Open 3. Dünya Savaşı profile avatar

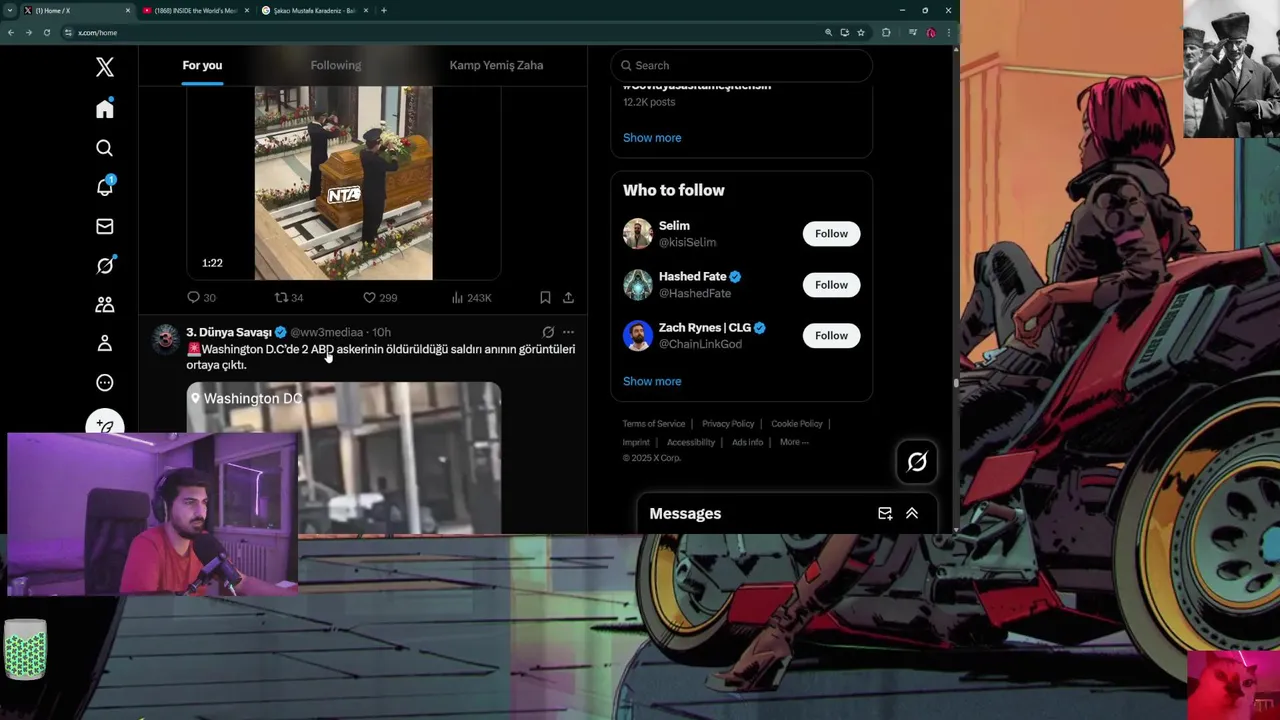[165, 339]
